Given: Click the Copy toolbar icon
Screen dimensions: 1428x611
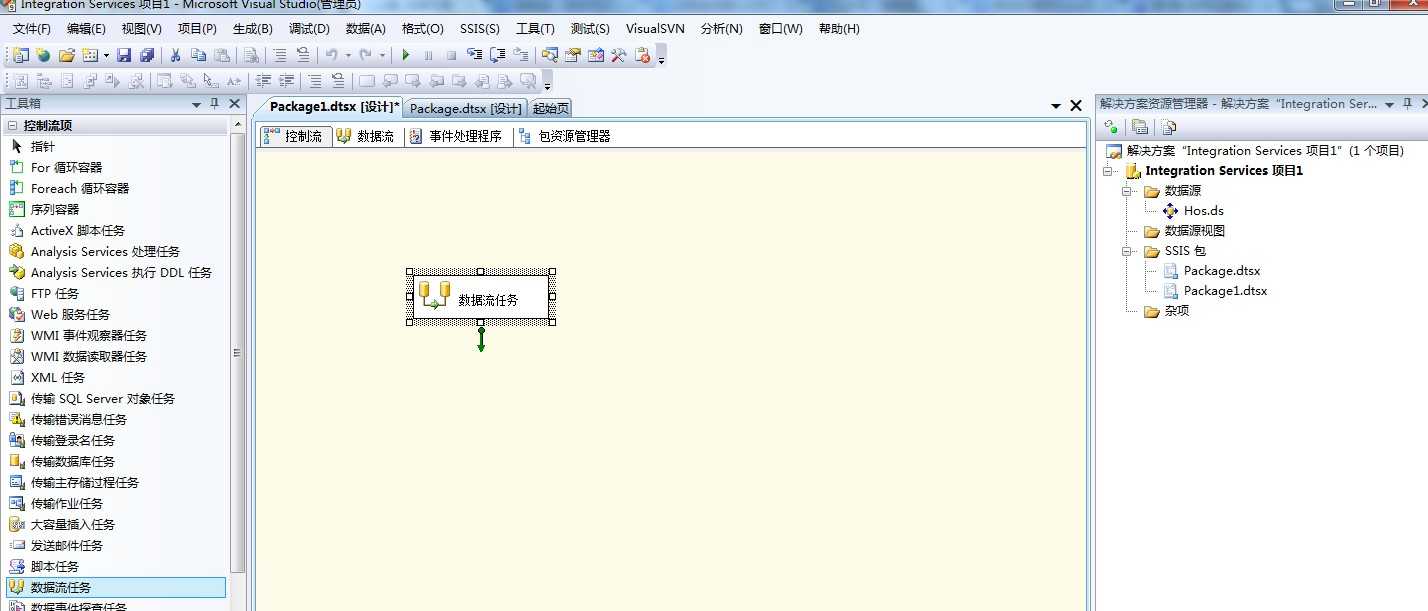Looking at the screenshot, I should (198, 55).
